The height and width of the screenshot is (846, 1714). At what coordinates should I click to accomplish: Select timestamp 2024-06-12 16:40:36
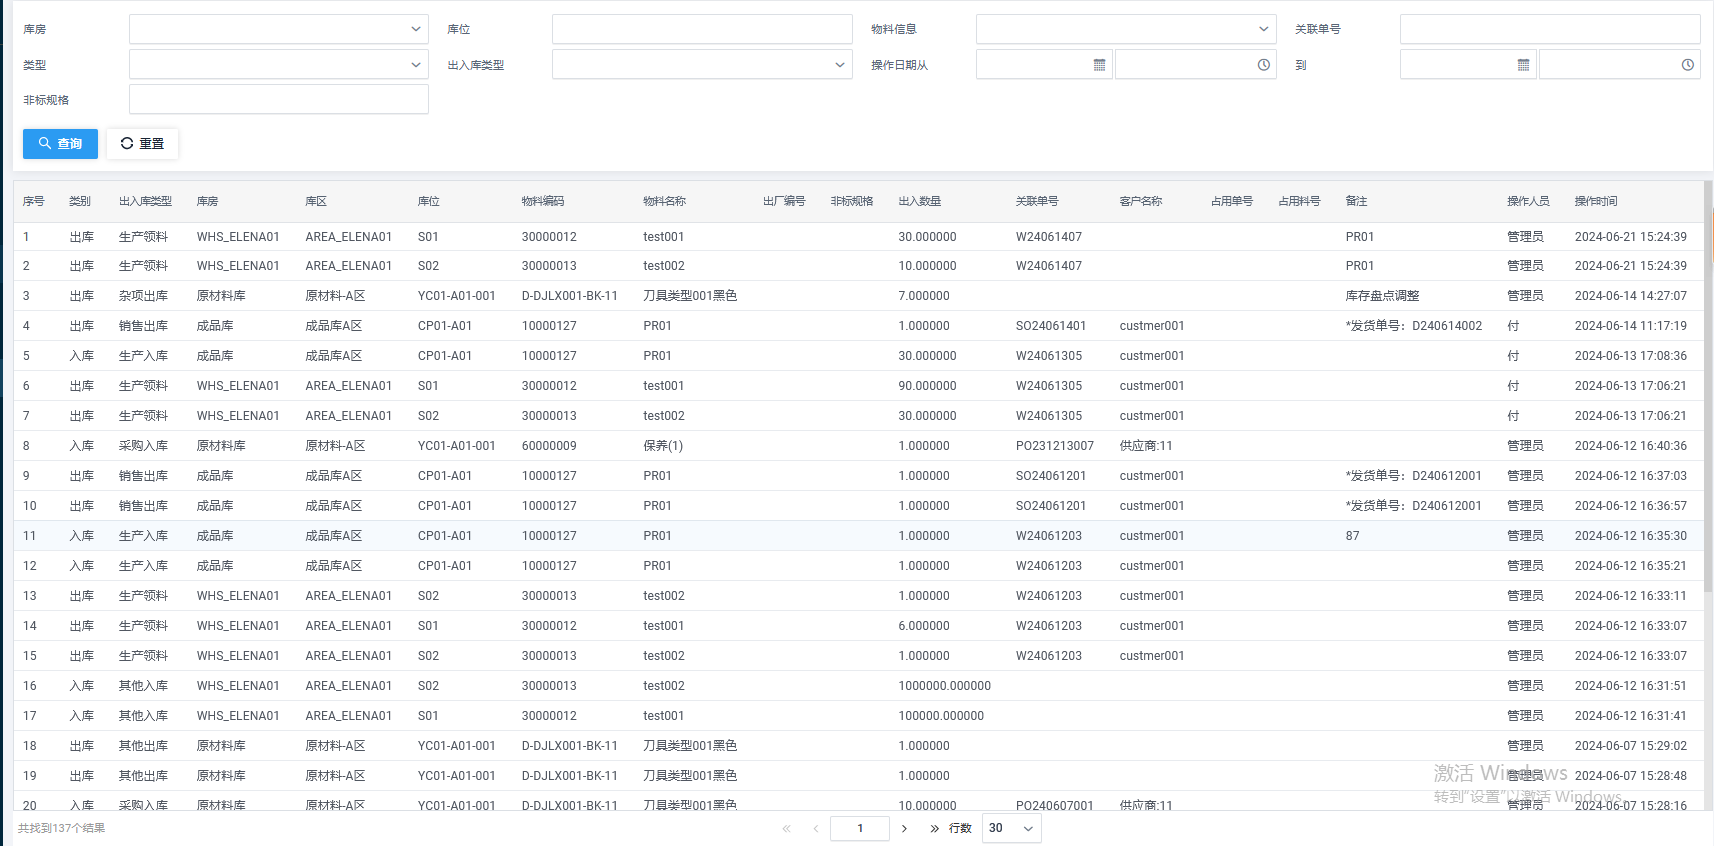click(1631, 446)
